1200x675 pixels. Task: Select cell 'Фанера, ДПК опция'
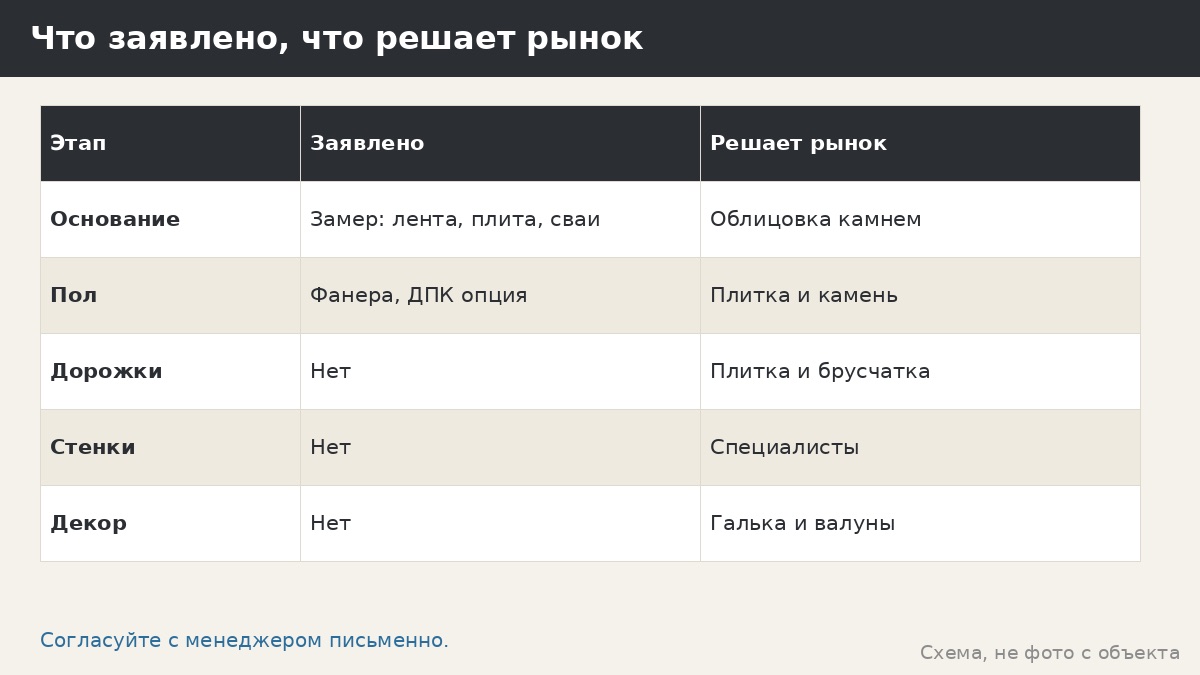coord(500,295)
